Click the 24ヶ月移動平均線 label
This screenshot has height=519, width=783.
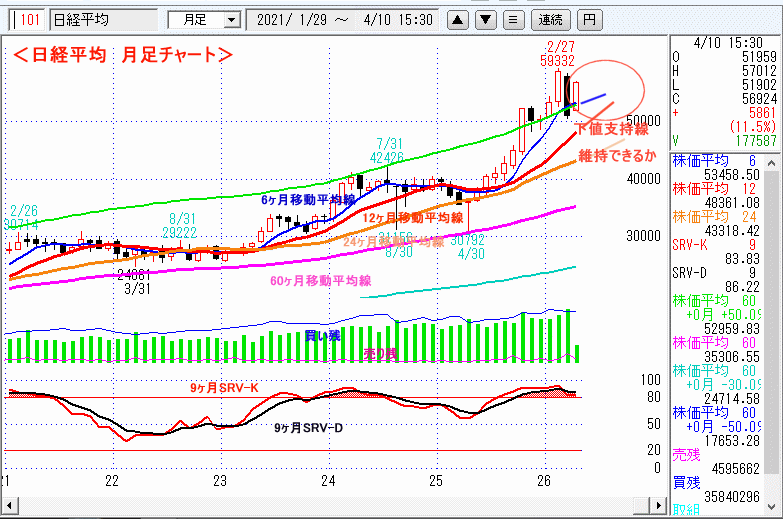[x=393, y=242]
